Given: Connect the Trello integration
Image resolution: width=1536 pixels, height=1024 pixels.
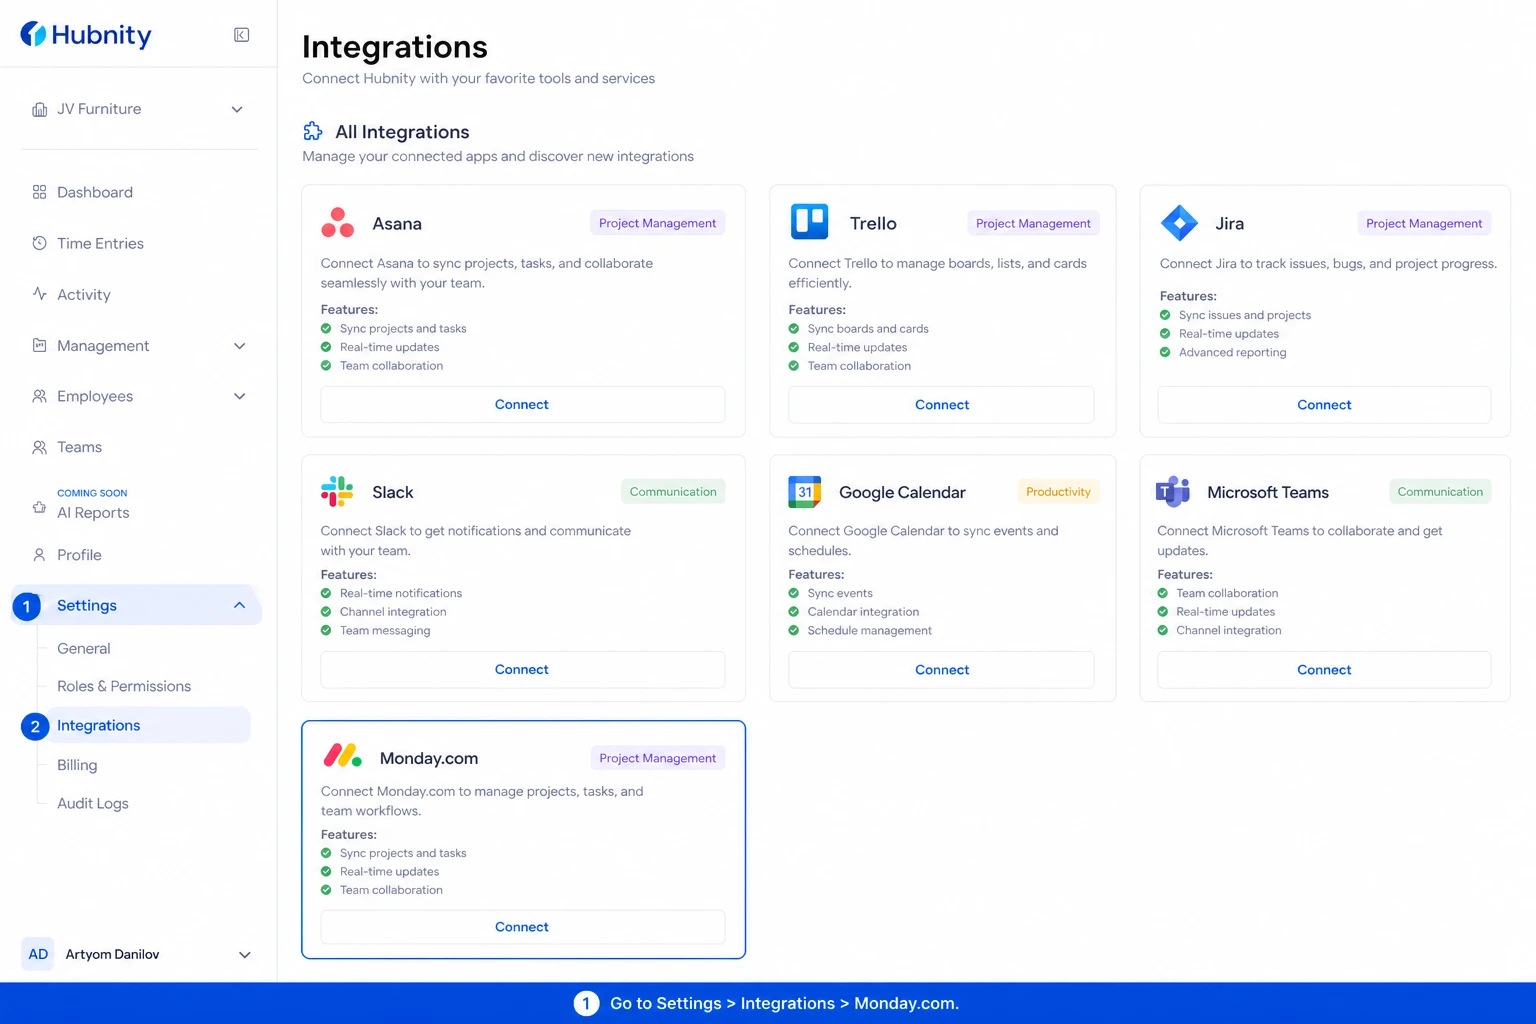Looking at the screenshot, I should [942, 404].
